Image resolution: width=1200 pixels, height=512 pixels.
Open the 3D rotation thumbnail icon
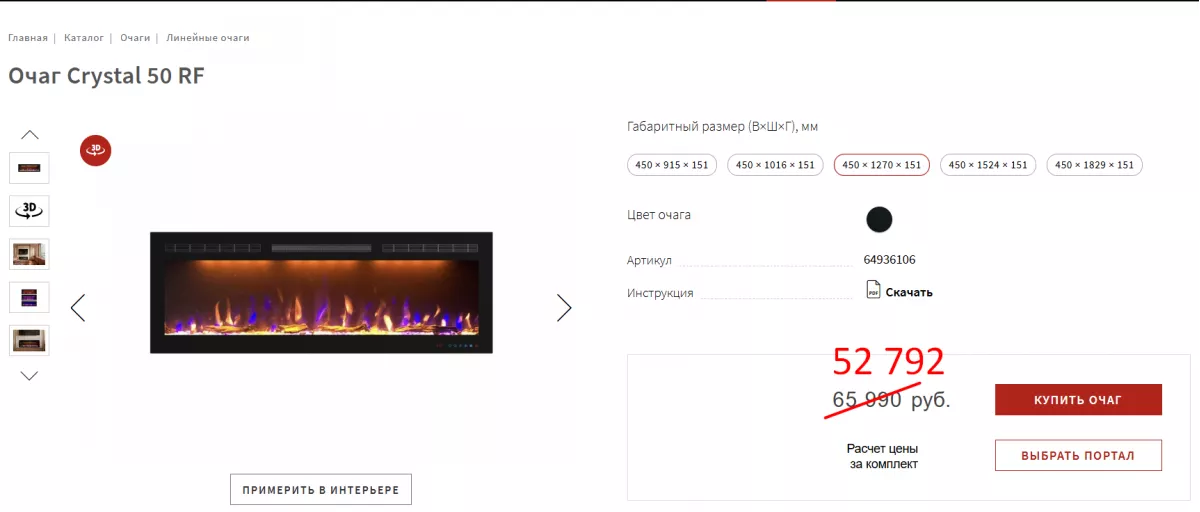pyautogui.click(x=29, y=210)
